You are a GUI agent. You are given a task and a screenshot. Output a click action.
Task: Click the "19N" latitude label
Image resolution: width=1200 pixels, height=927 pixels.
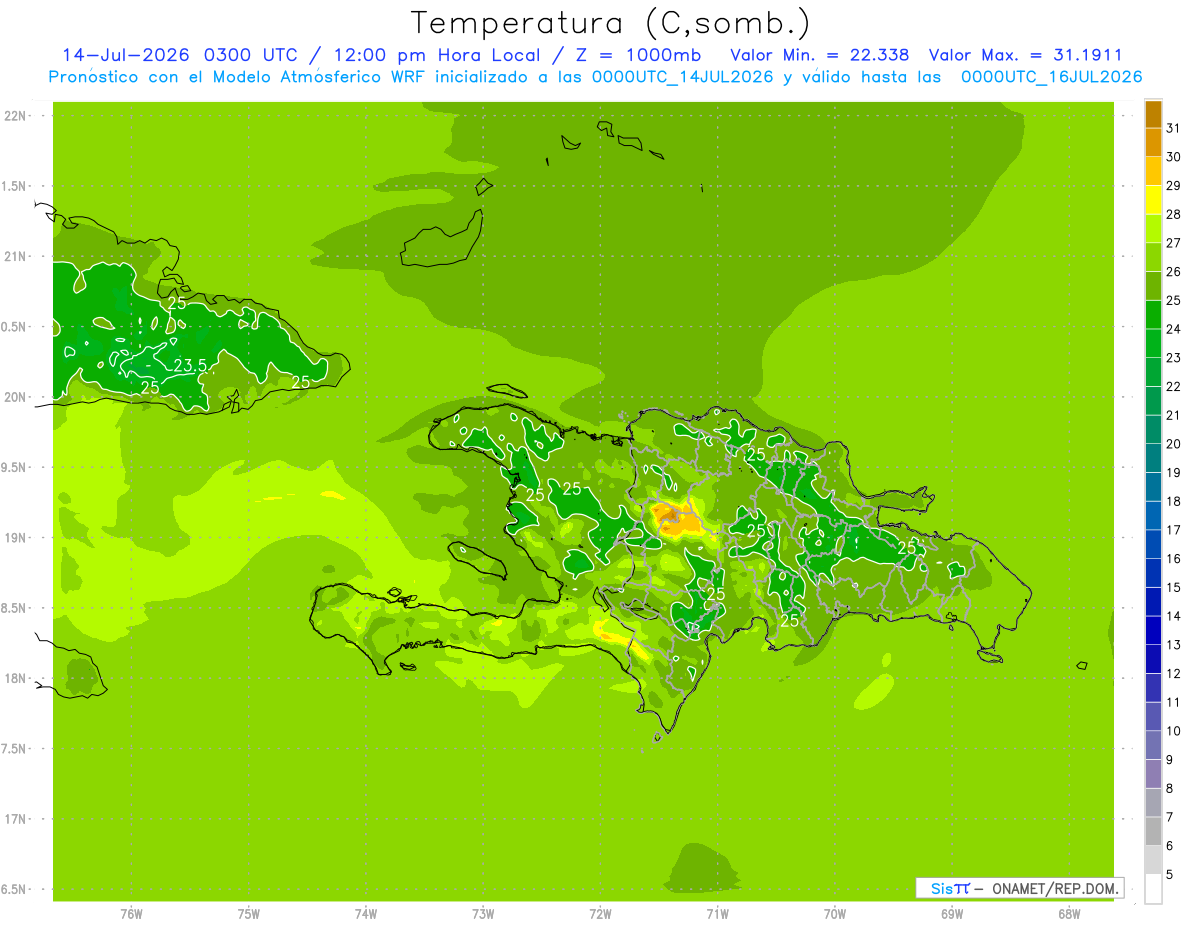tap(17, 537)
